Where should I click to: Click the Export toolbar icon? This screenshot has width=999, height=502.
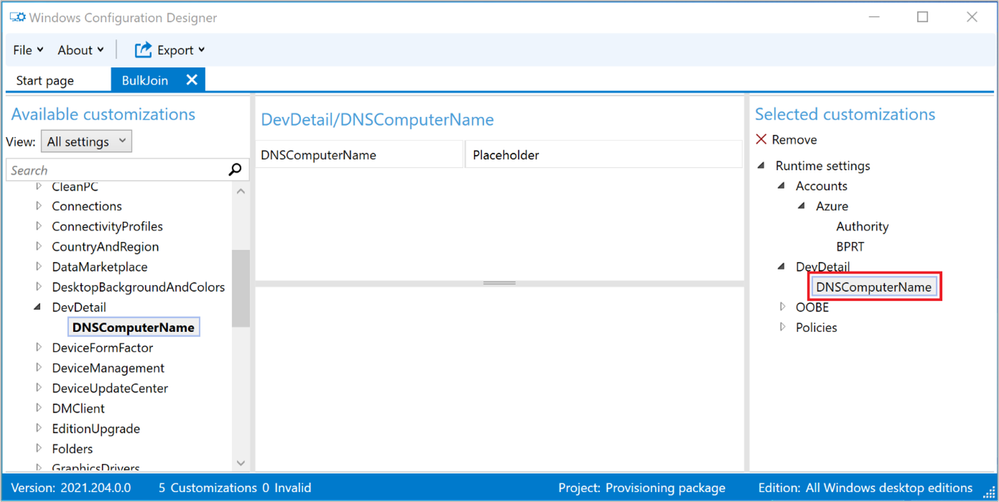[x=143, y=50]
